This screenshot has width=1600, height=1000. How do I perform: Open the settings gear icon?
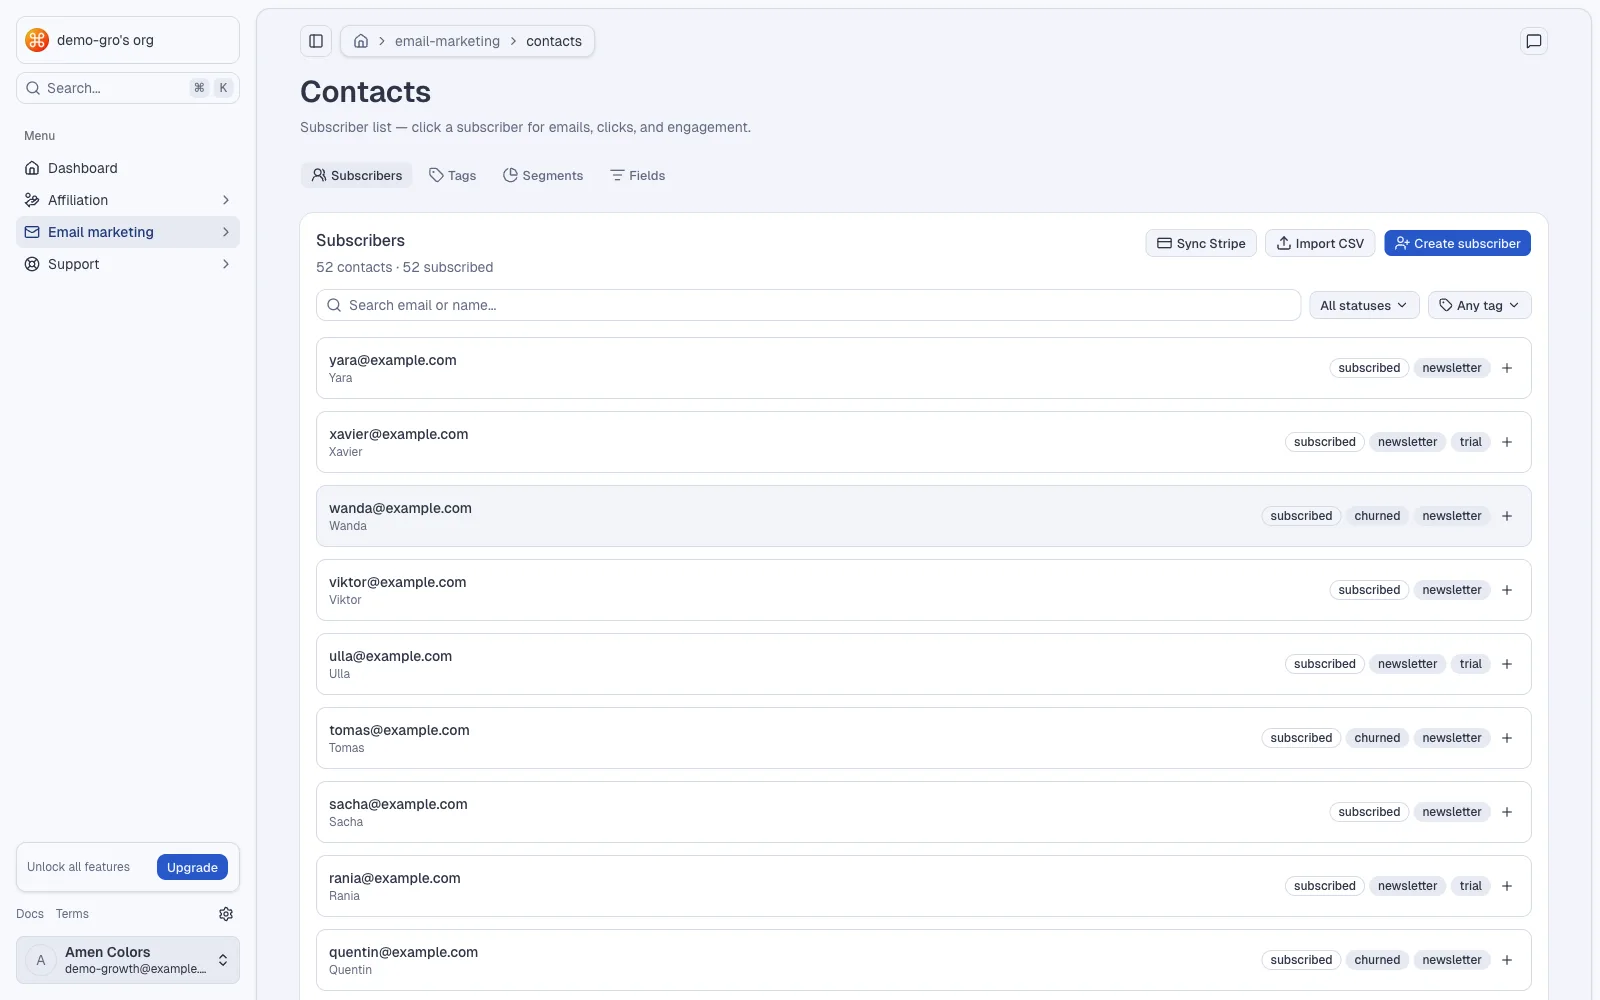pos(226,914)
